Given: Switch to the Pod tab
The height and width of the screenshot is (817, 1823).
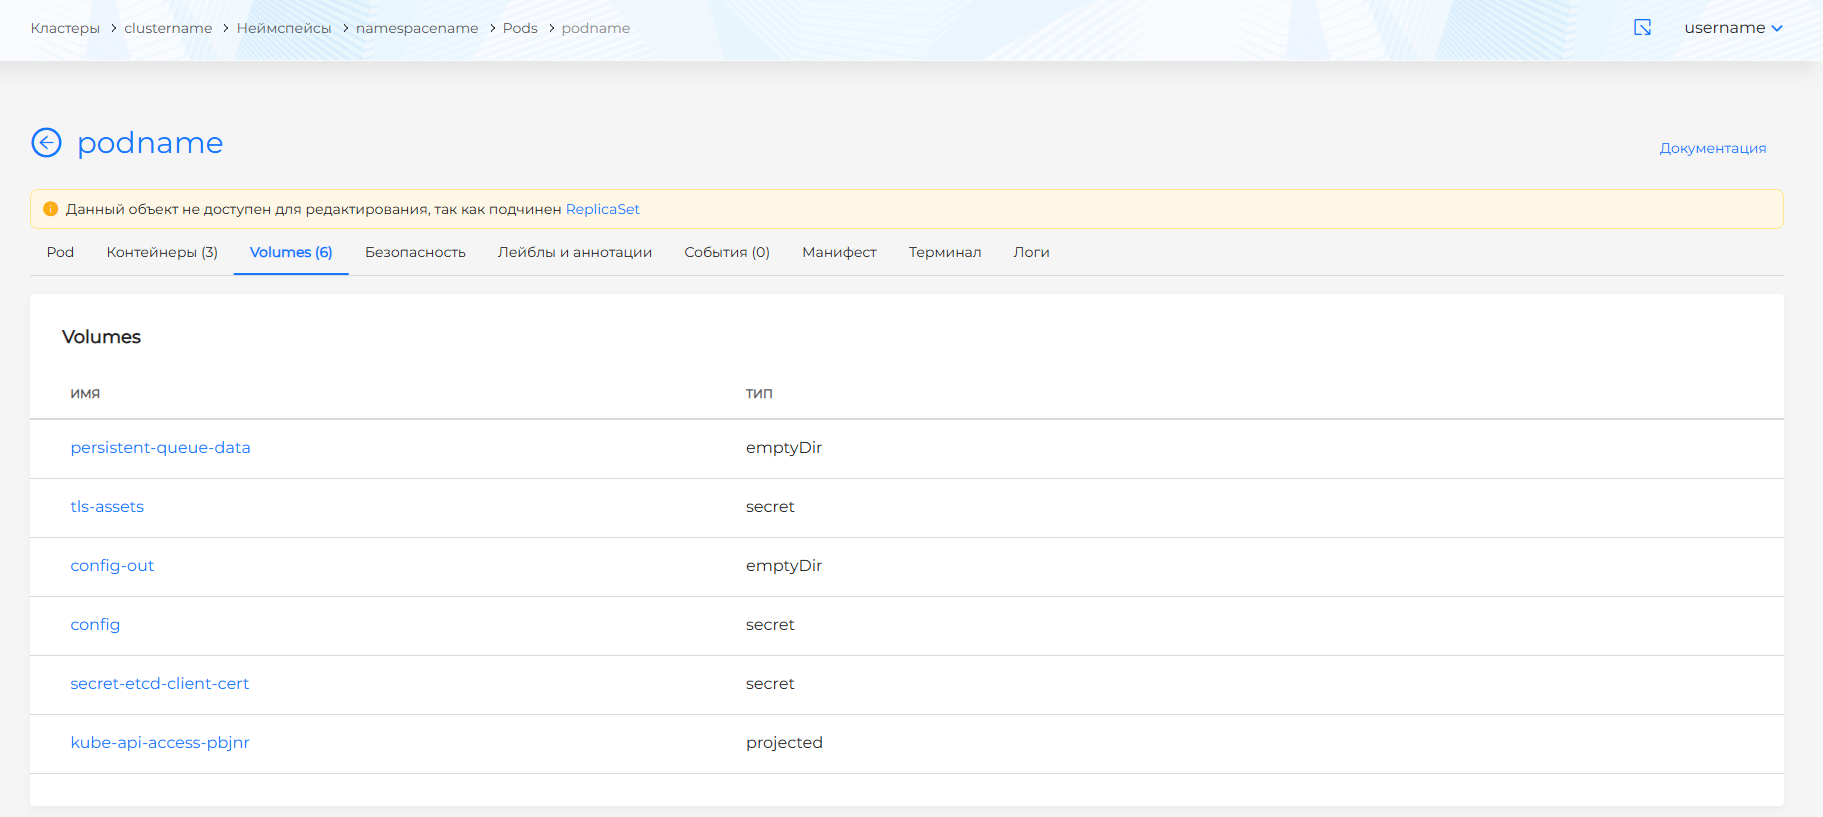Looking at the screenshot, I should click(x=60, y=252).
